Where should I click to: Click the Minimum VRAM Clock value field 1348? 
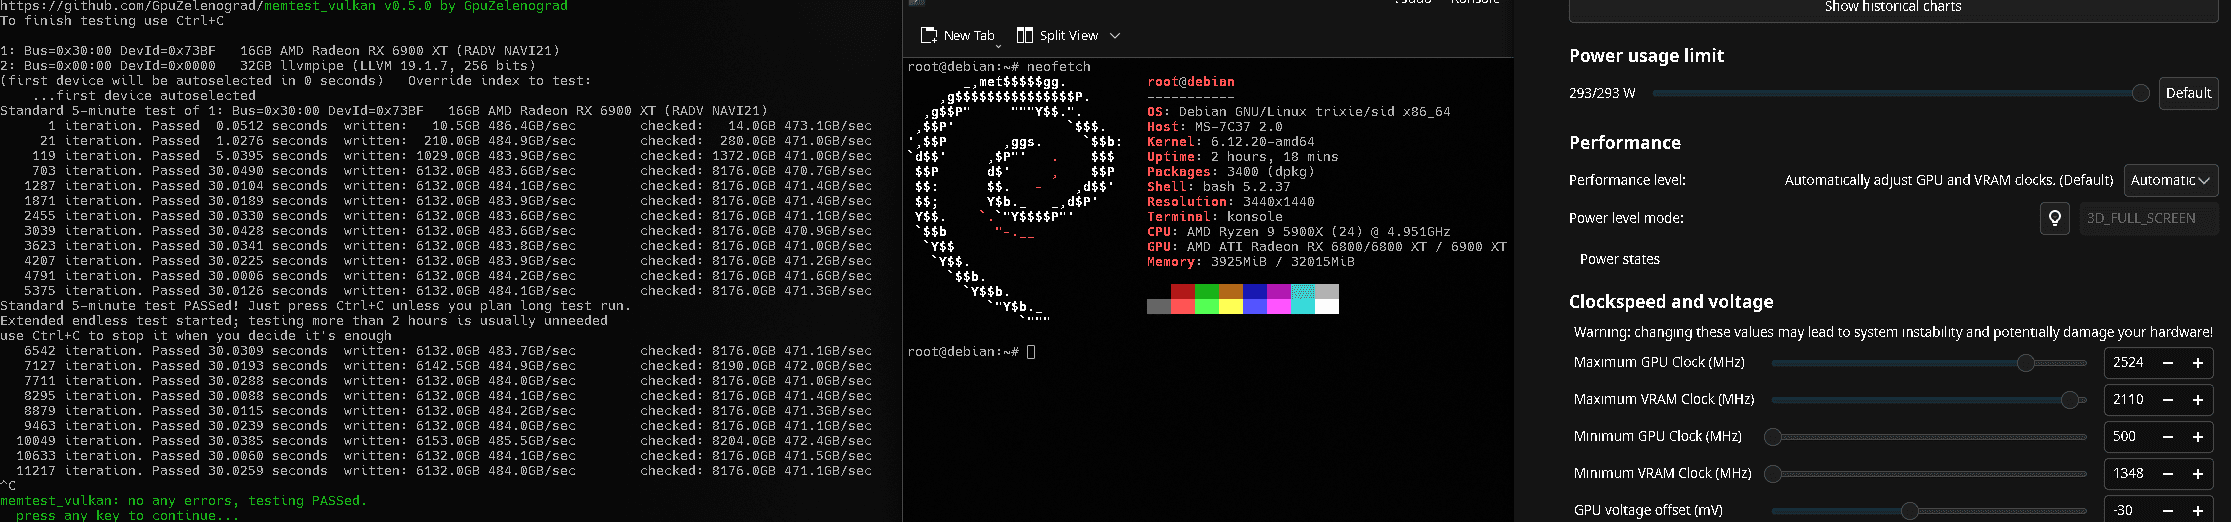tap(2128, 473)
